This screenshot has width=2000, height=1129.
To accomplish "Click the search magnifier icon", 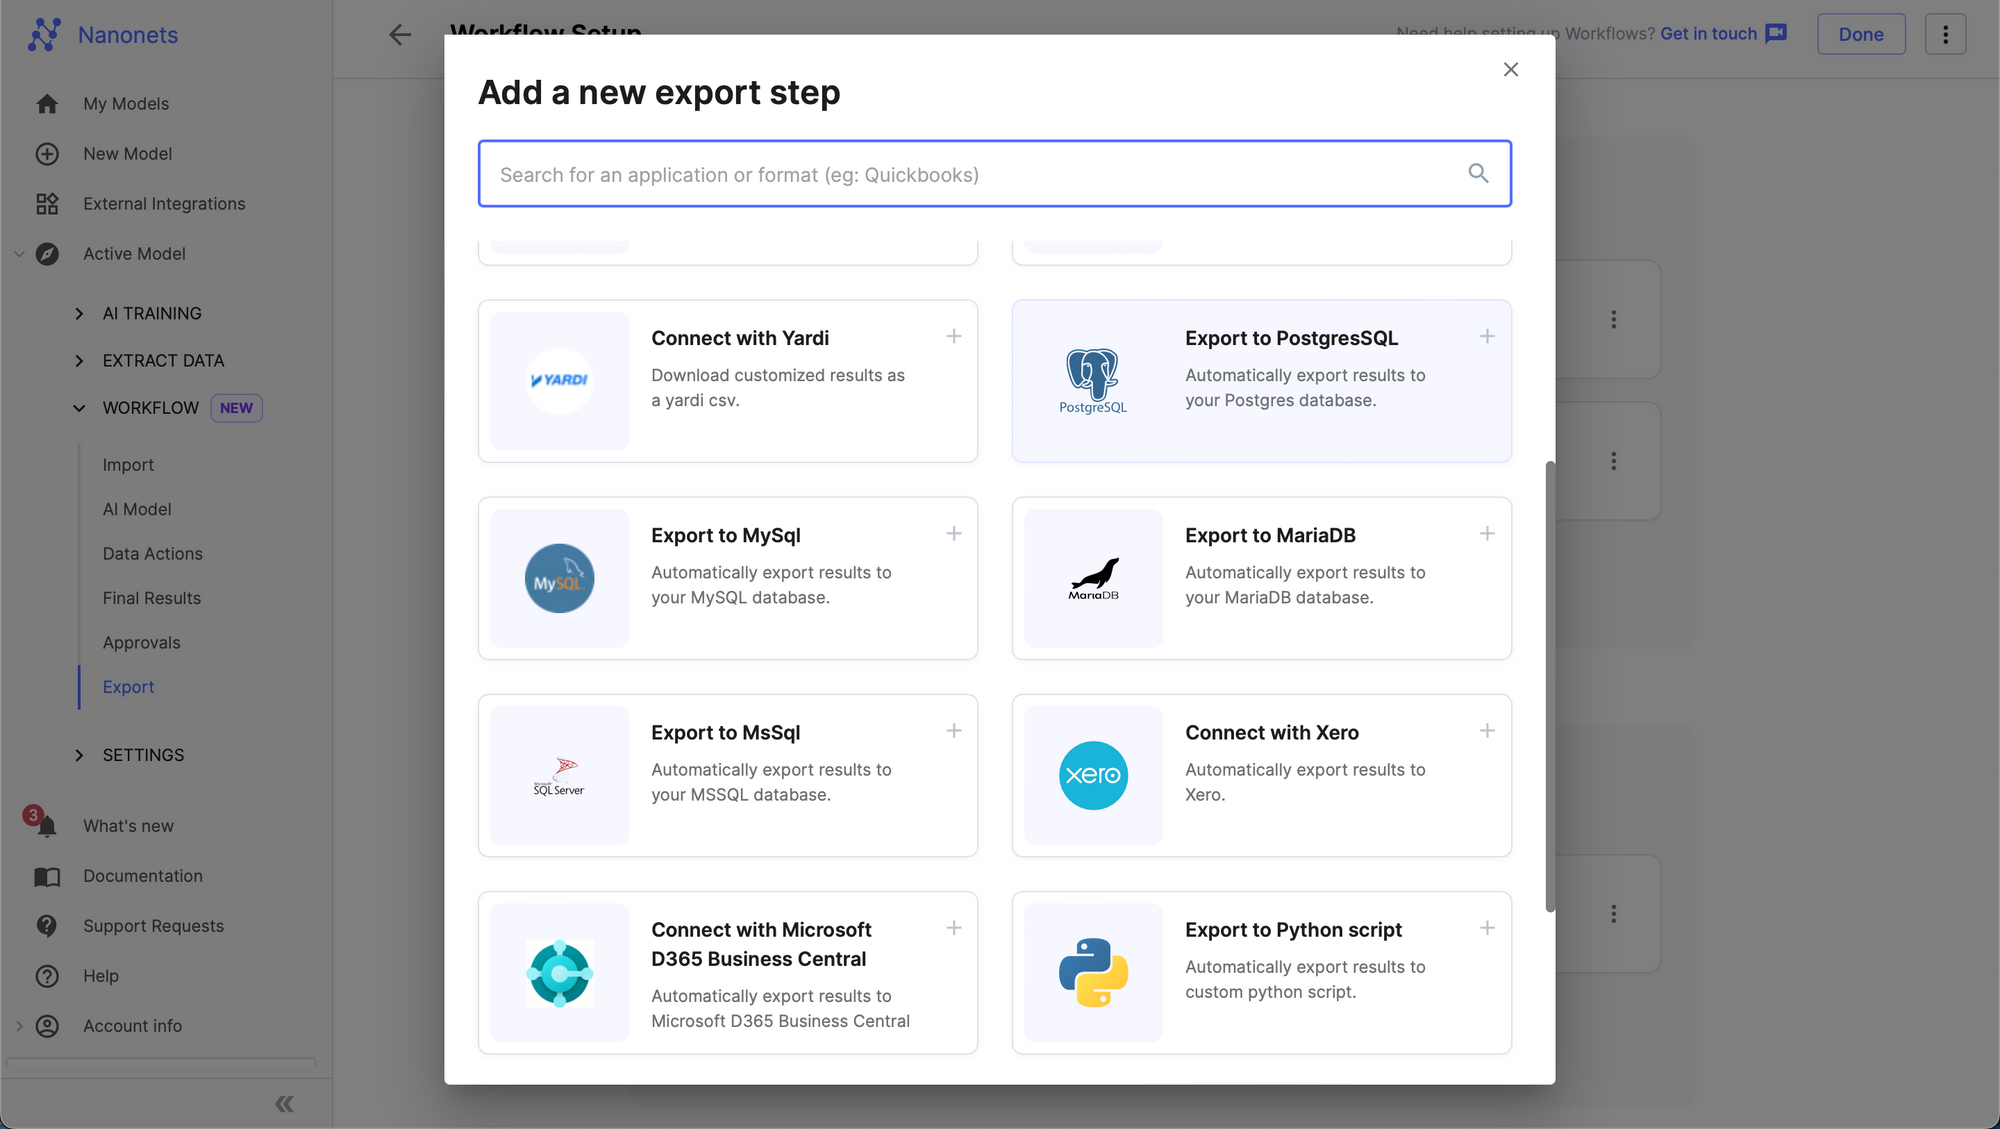I will point(1478,174).
